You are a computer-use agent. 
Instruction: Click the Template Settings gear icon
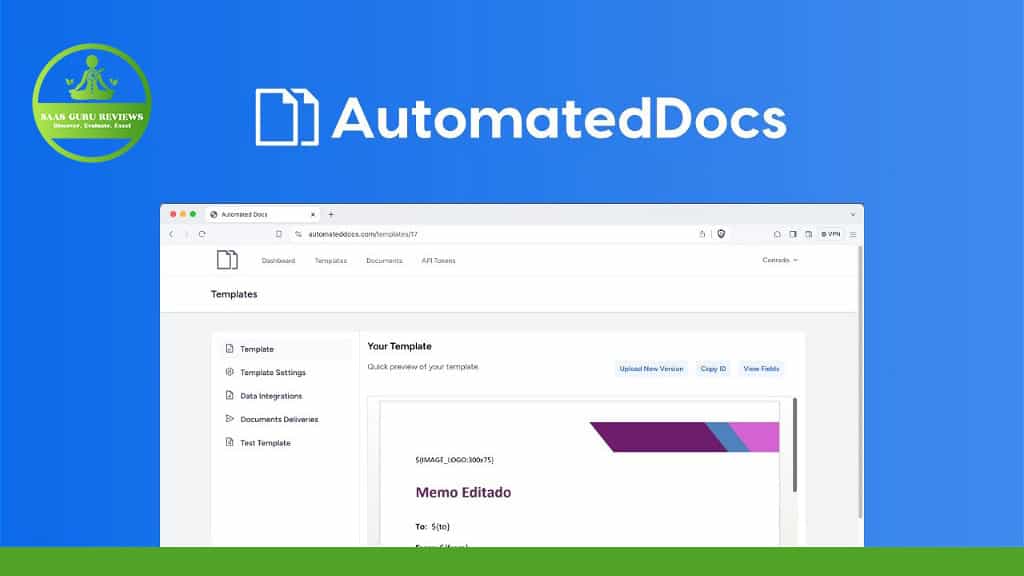(229, 372)
